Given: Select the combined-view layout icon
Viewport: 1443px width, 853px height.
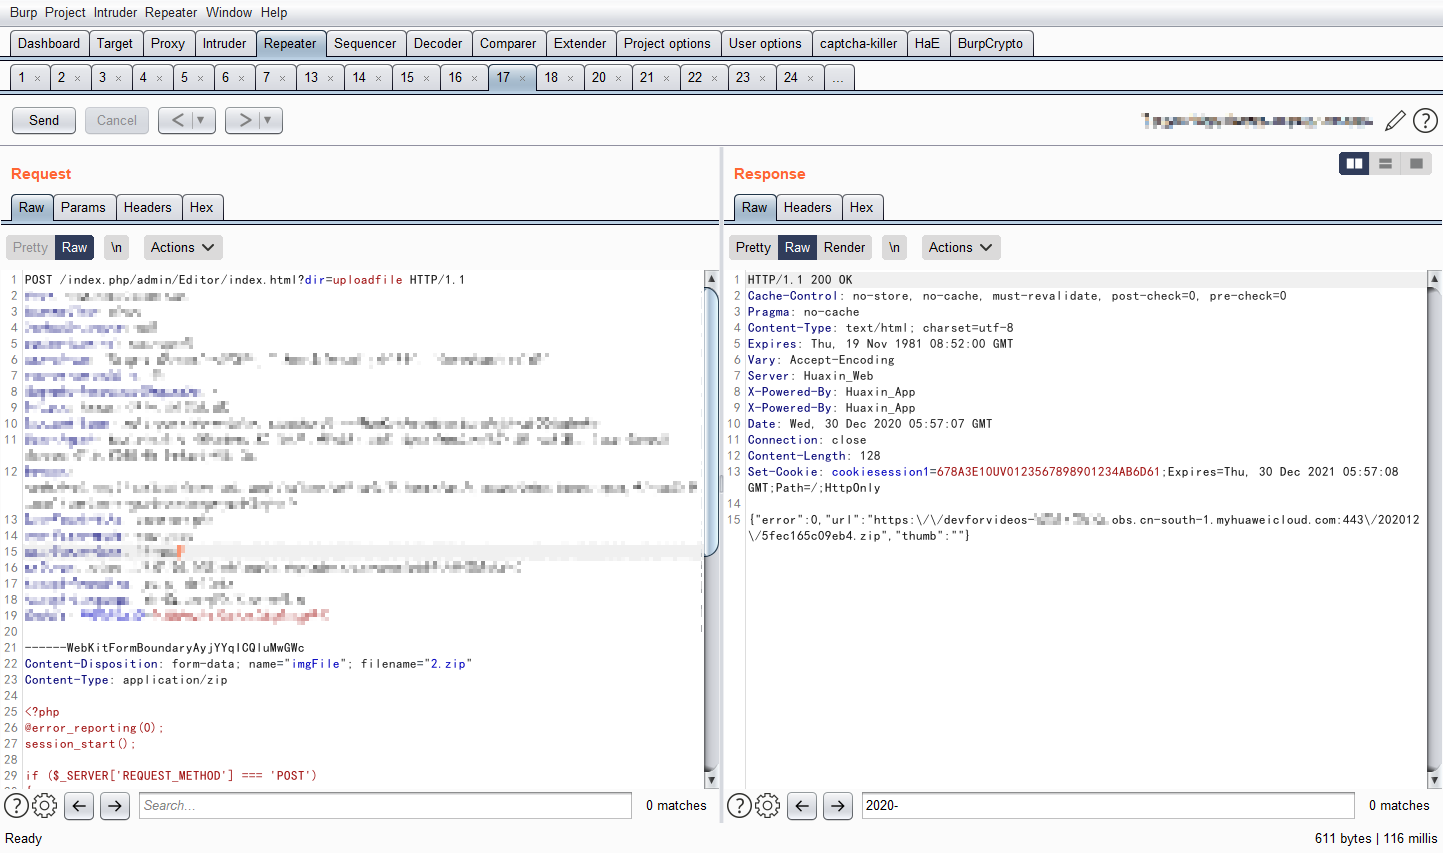Looking at the screenshot, I should (1416, 164).
